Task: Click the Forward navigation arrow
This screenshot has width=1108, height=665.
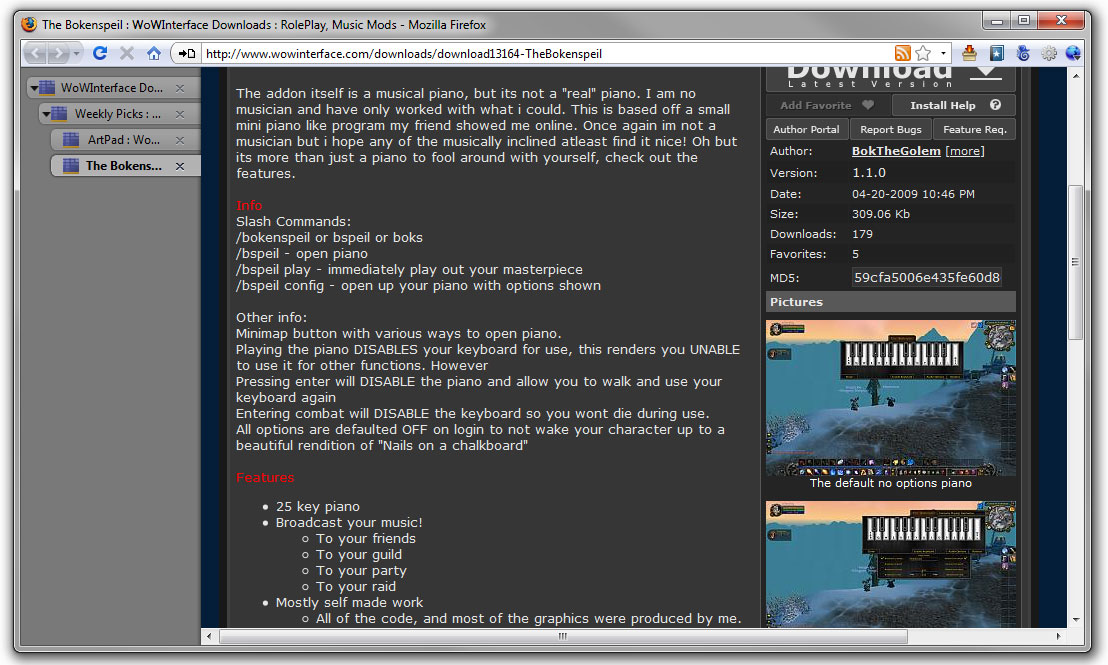Action: [x=59, y=53]
